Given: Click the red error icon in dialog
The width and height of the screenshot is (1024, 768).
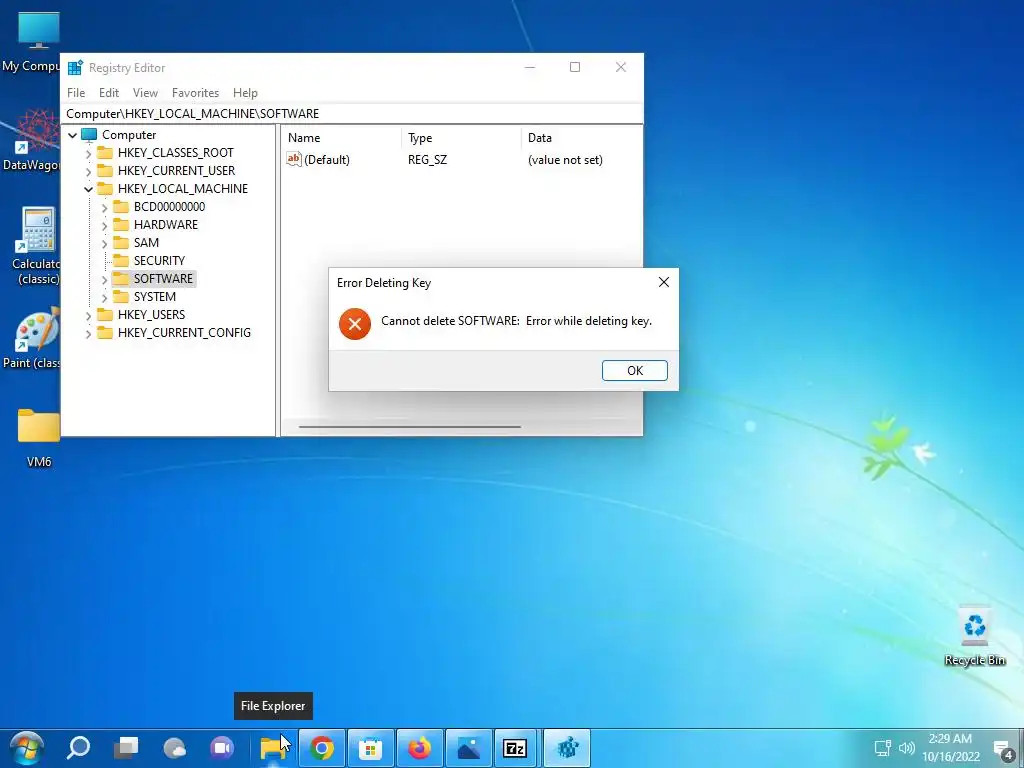Looking at the screenshot, I should point(355,324).
